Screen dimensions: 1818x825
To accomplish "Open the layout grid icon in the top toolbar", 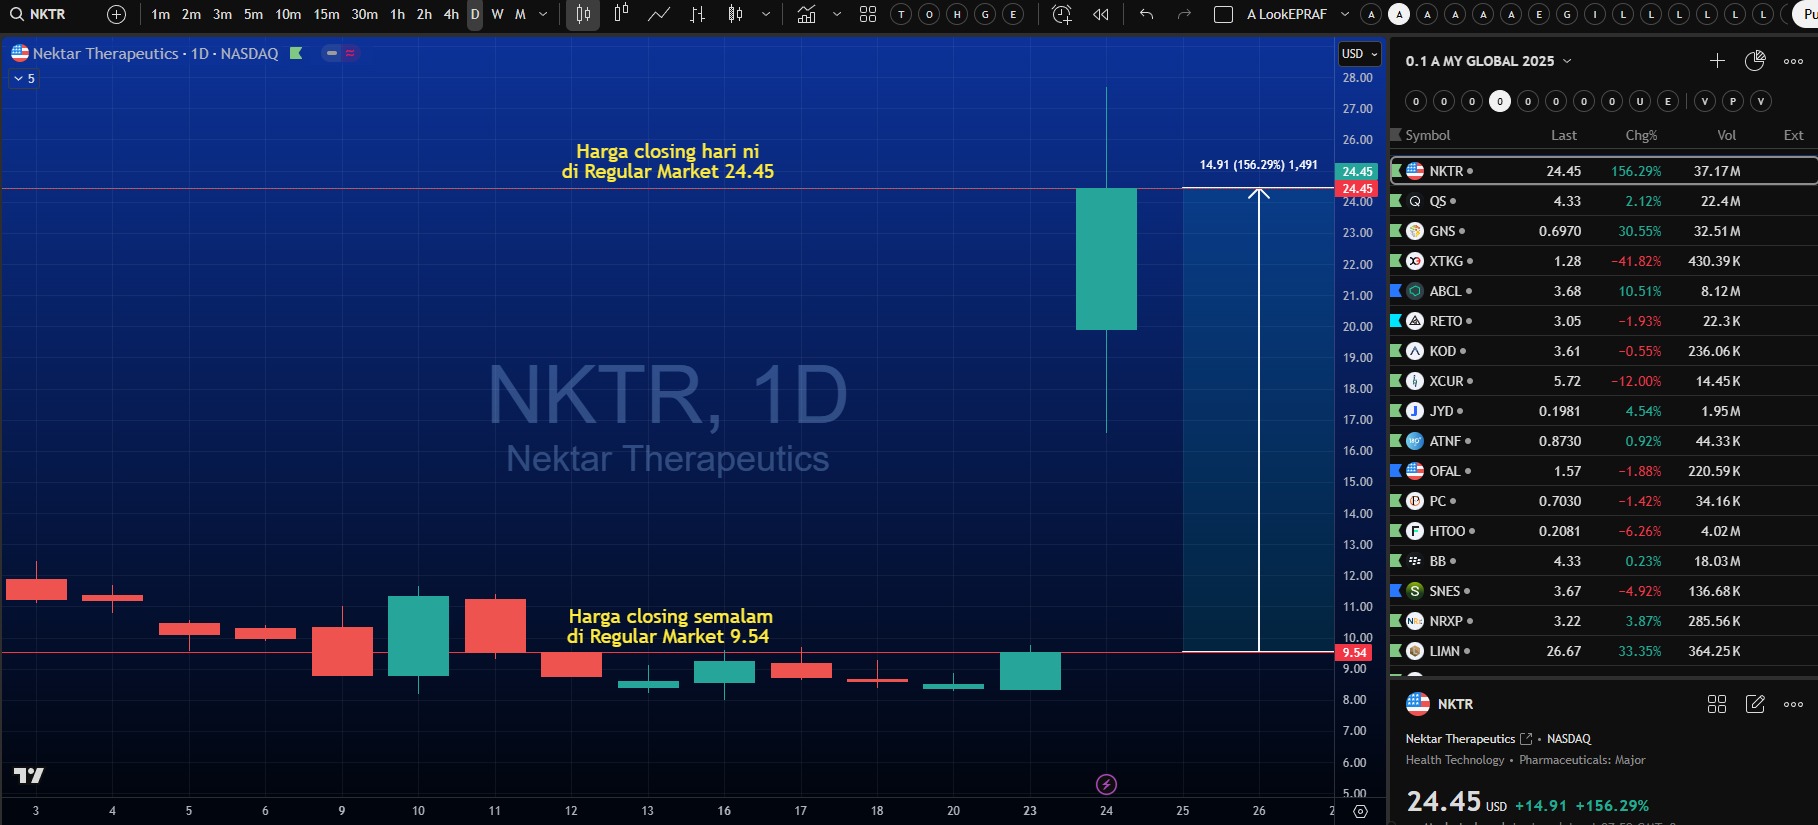I will coord(868,14).
